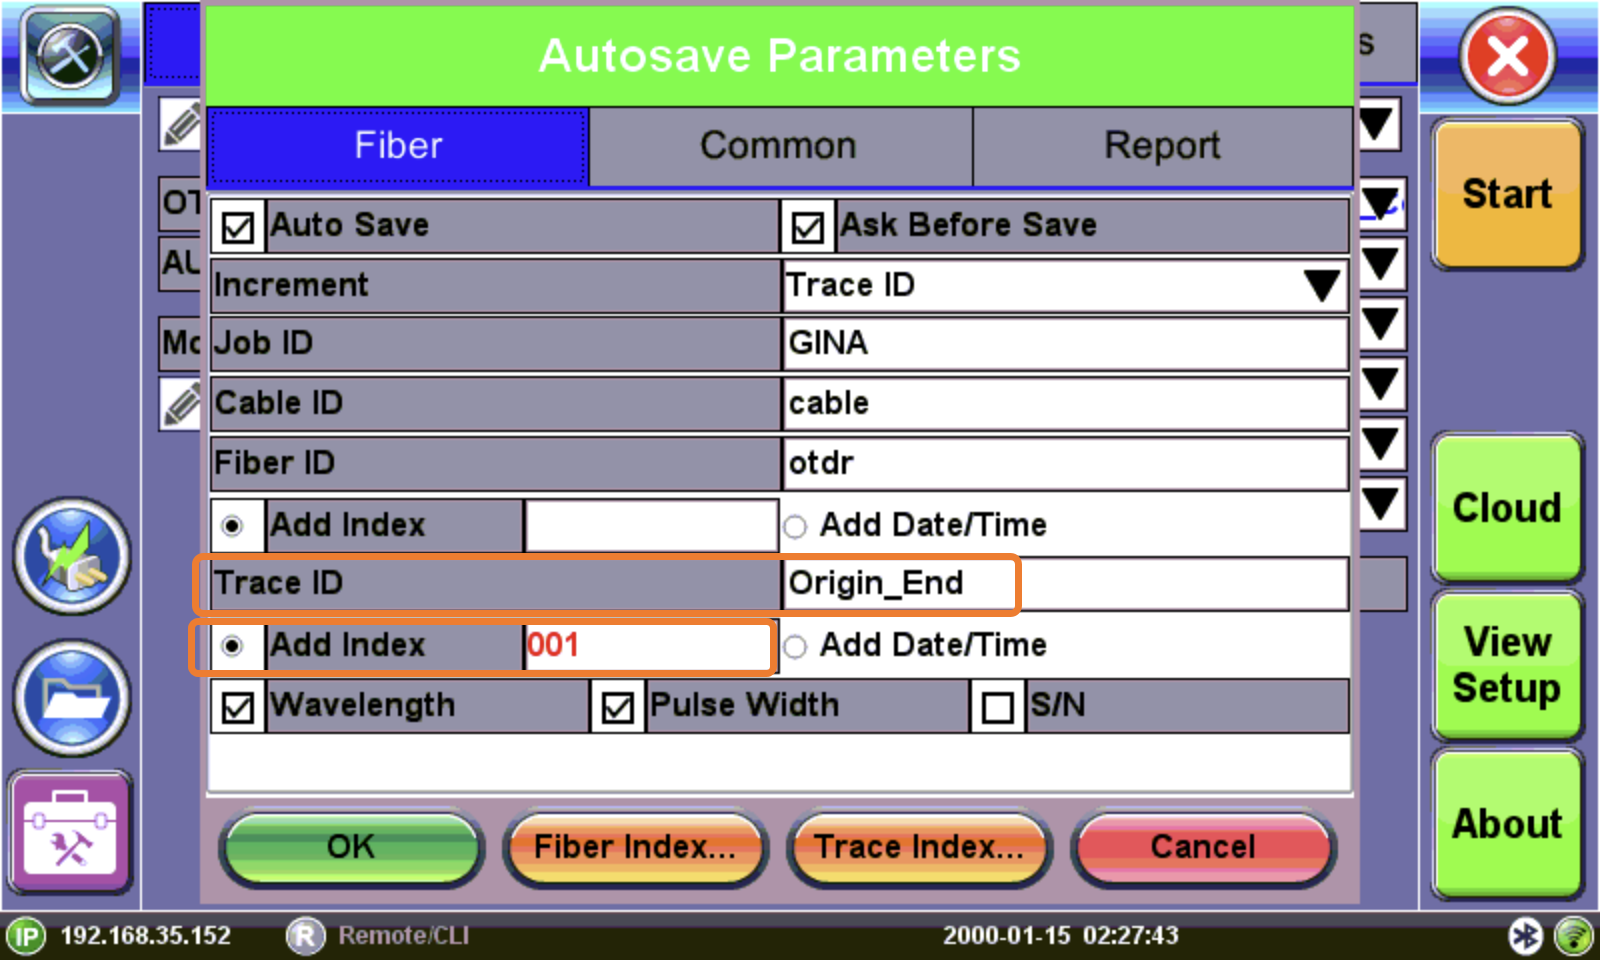This screenshot has height=960, width=1600.
Task: Switch to the Report tab
Action: (1162, 146)
